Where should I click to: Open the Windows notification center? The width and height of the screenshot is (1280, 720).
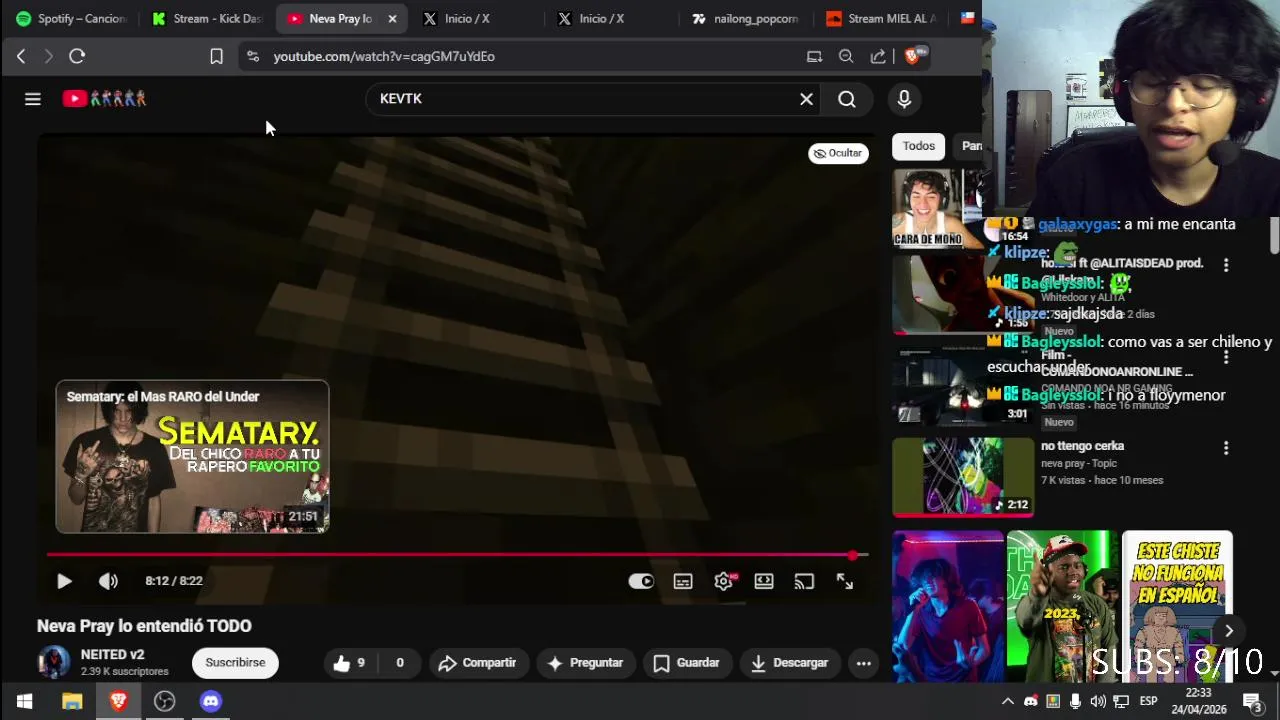tap(1253, 701)
